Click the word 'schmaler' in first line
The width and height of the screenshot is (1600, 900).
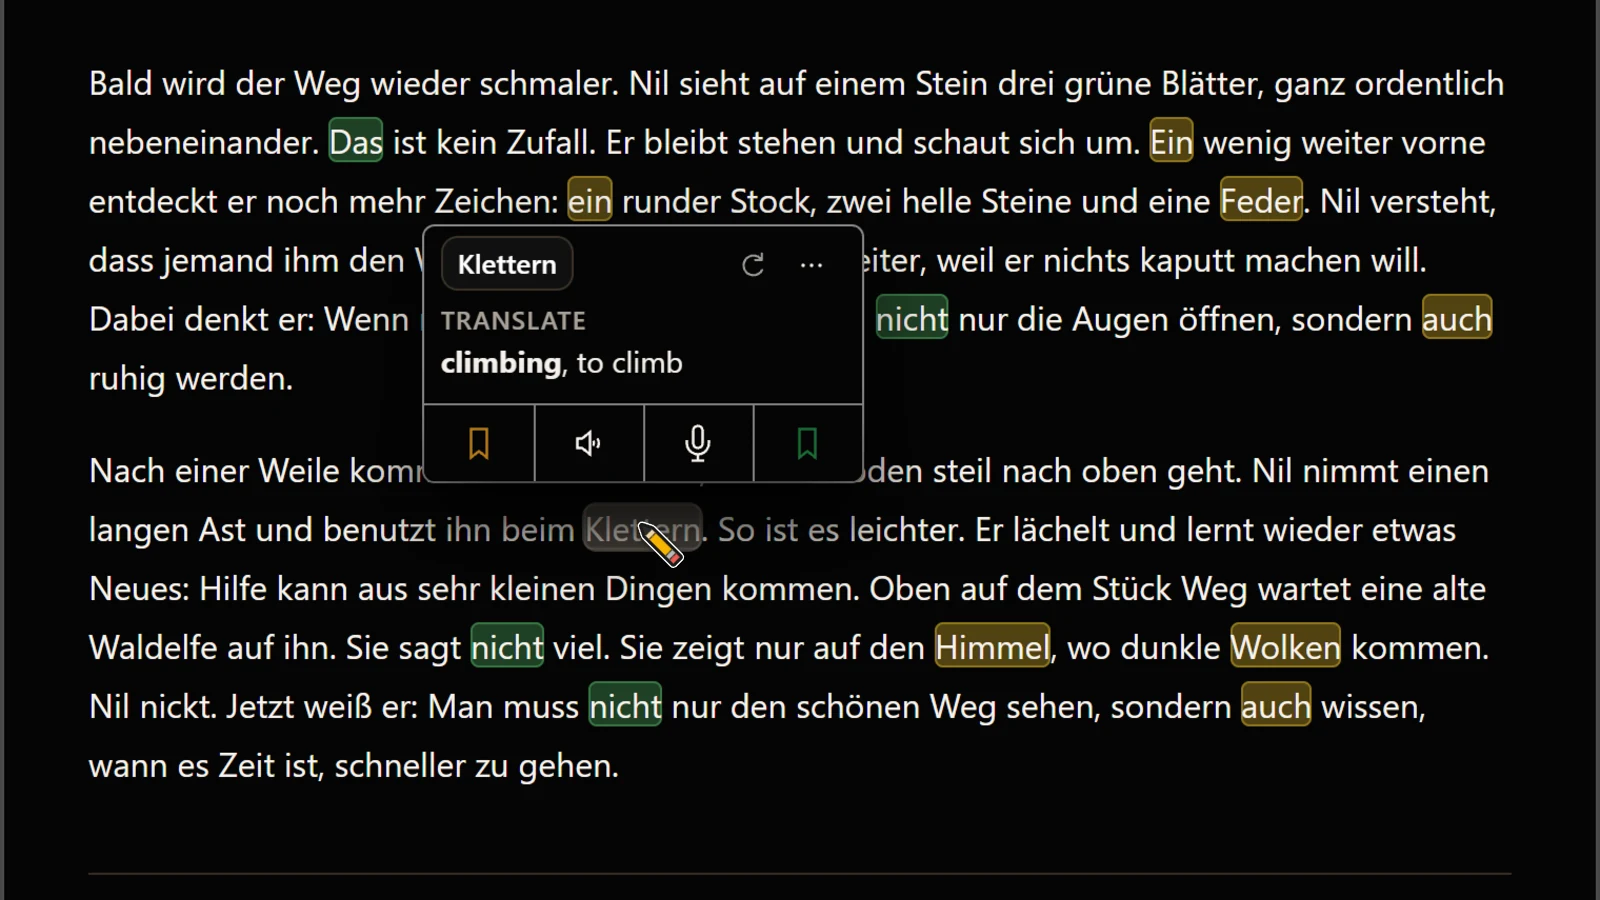545,83
